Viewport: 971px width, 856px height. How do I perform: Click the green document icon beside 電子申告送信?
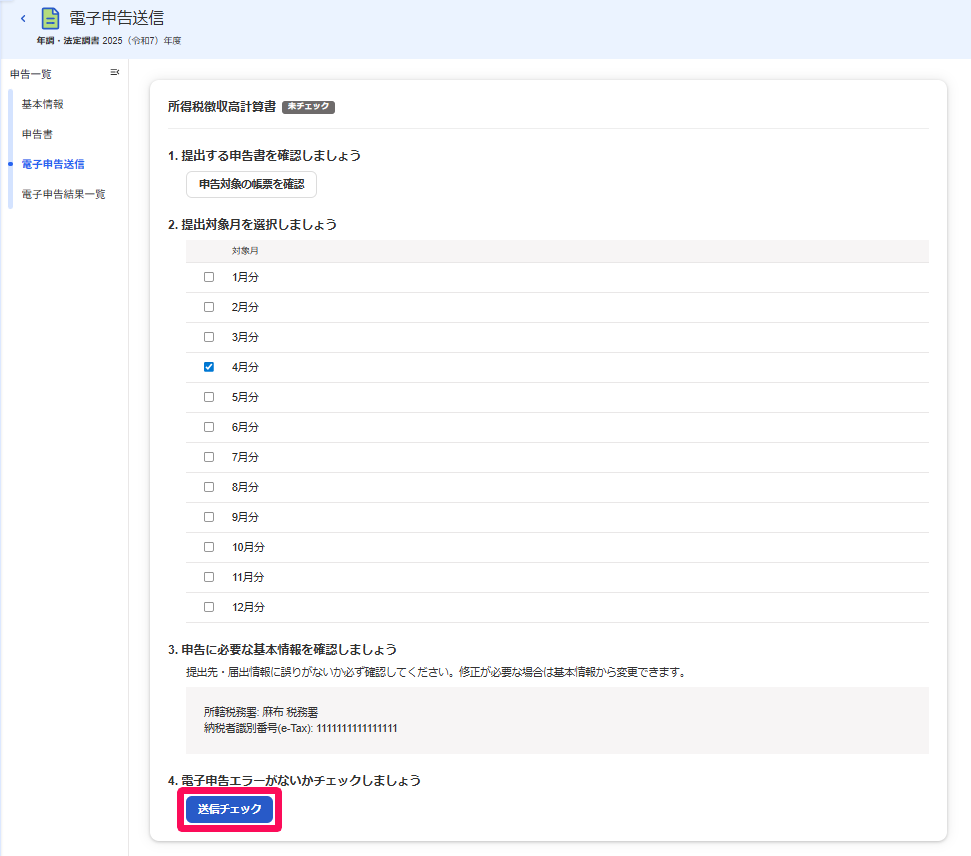[50, 19]
